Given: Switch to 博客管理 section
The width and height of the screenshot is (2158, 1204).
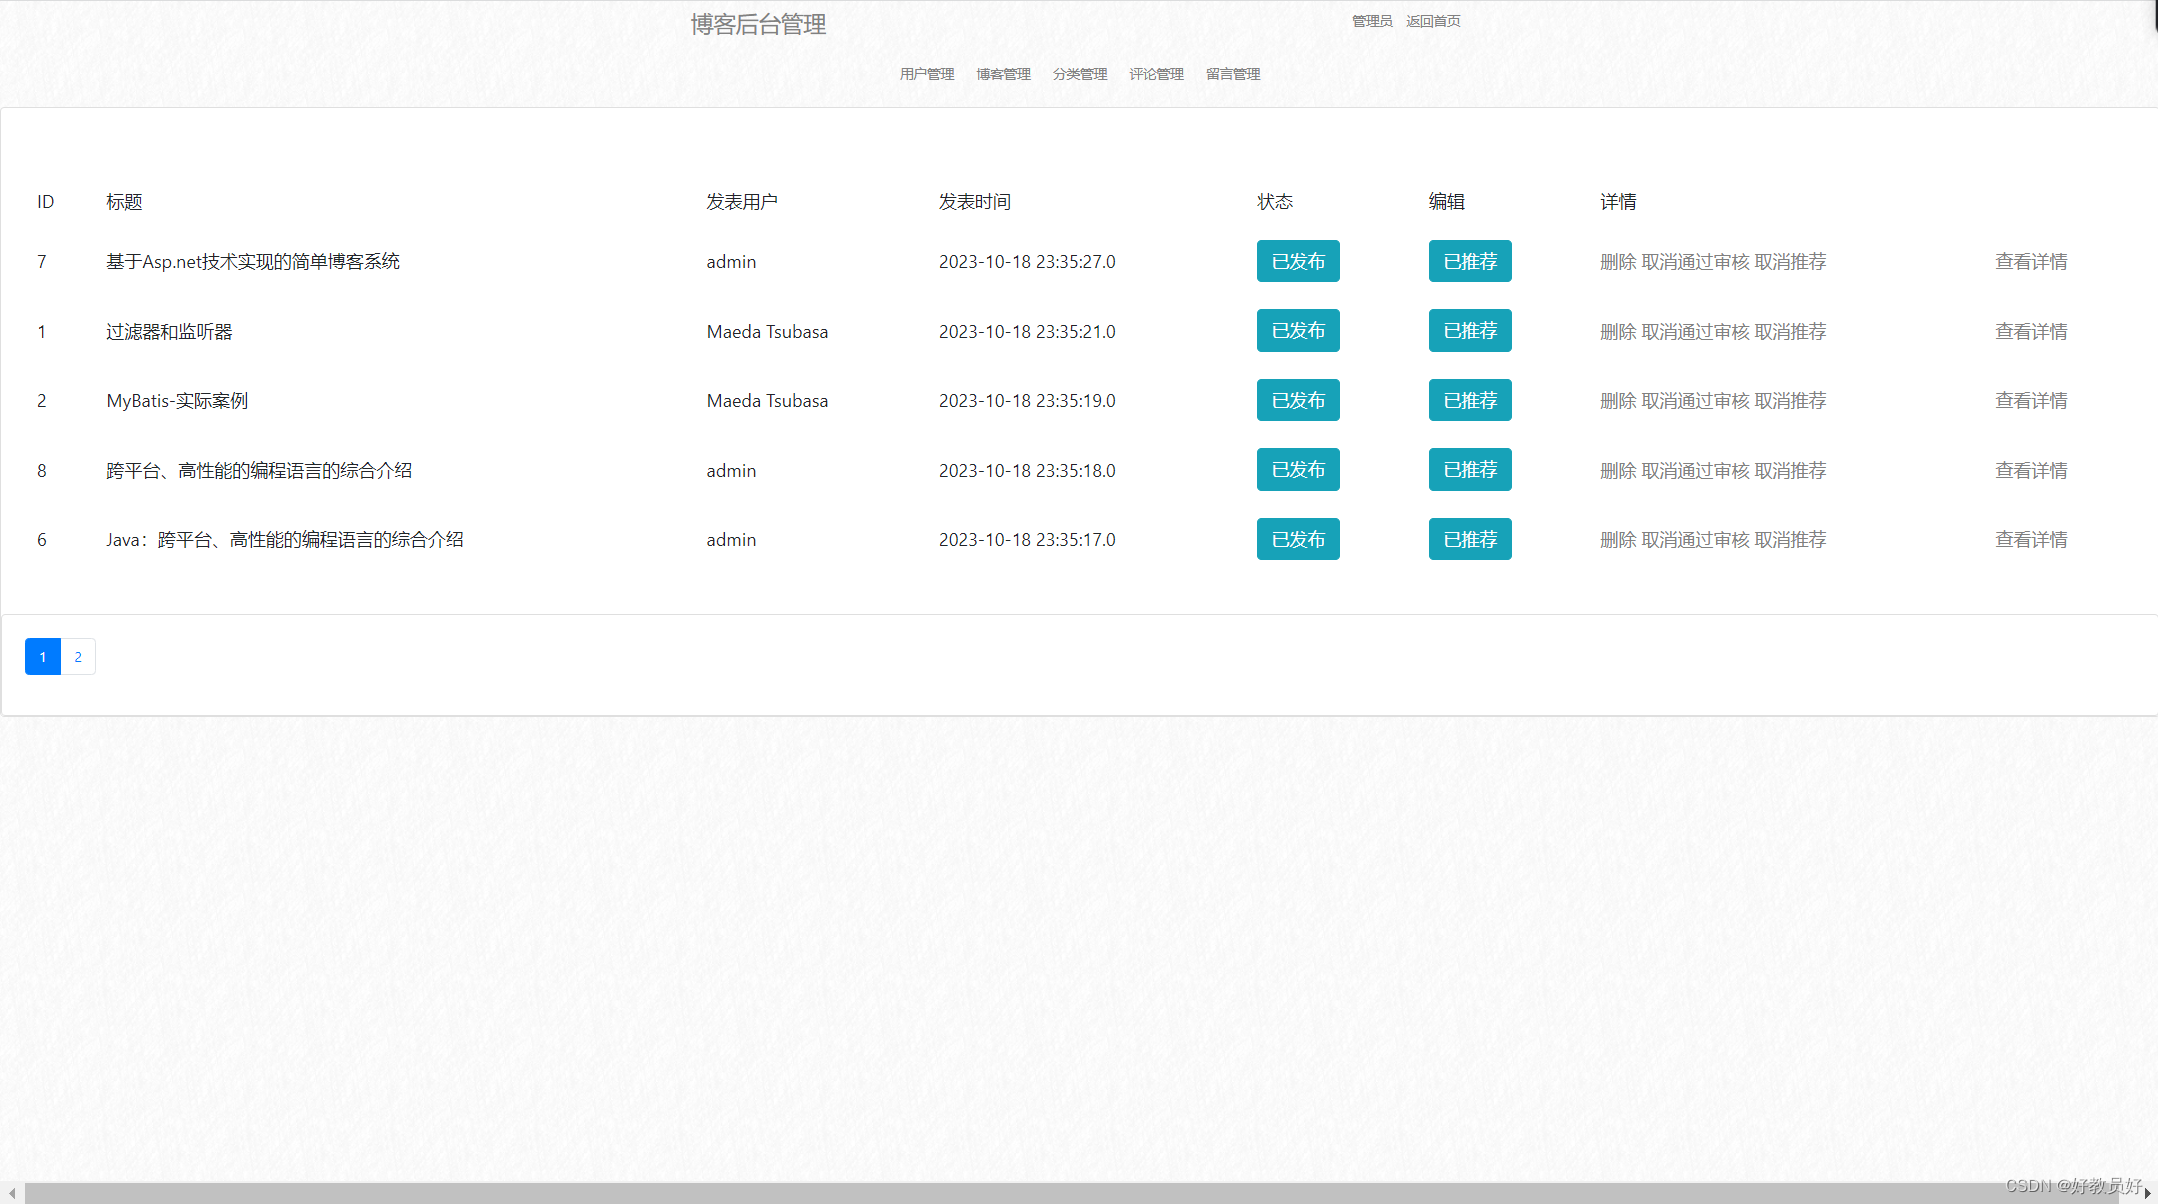Looking at the screenshot, I should tap(1003, 74).
